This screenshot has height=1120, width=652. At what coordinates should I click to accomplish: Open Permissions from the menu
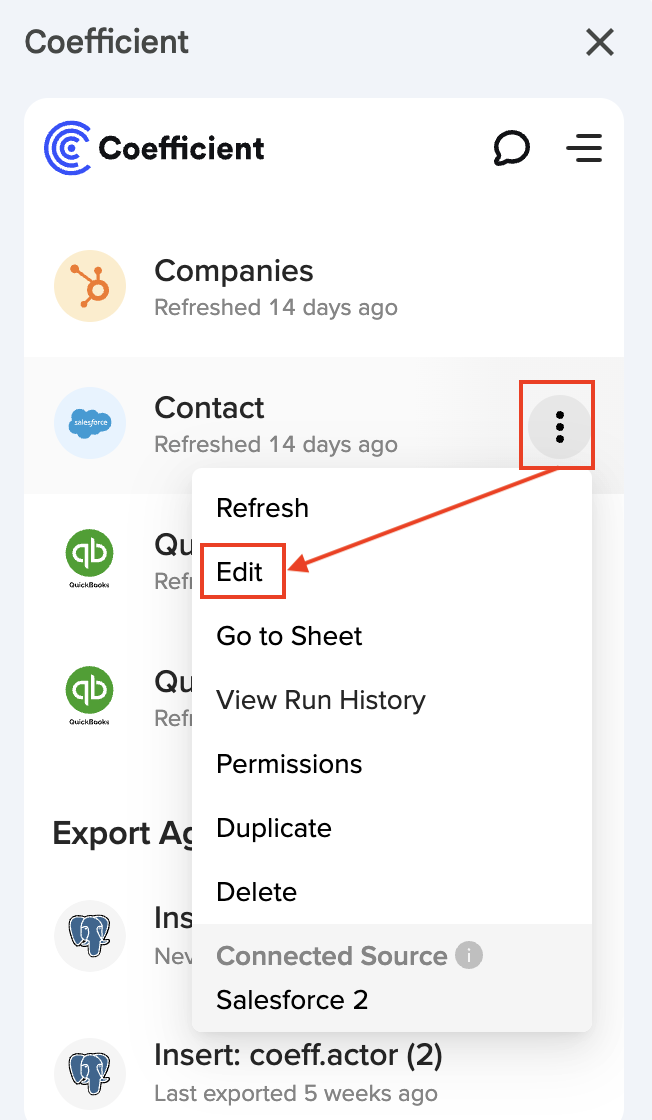(x=289, y=764)
